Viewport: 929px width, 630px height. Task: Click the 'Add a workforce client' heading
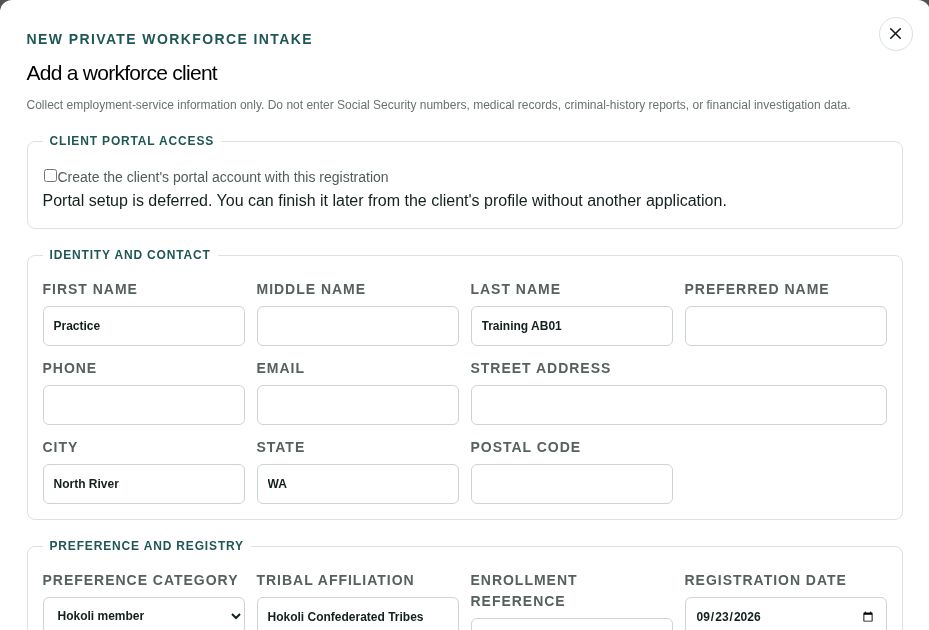tap(122, 73)
